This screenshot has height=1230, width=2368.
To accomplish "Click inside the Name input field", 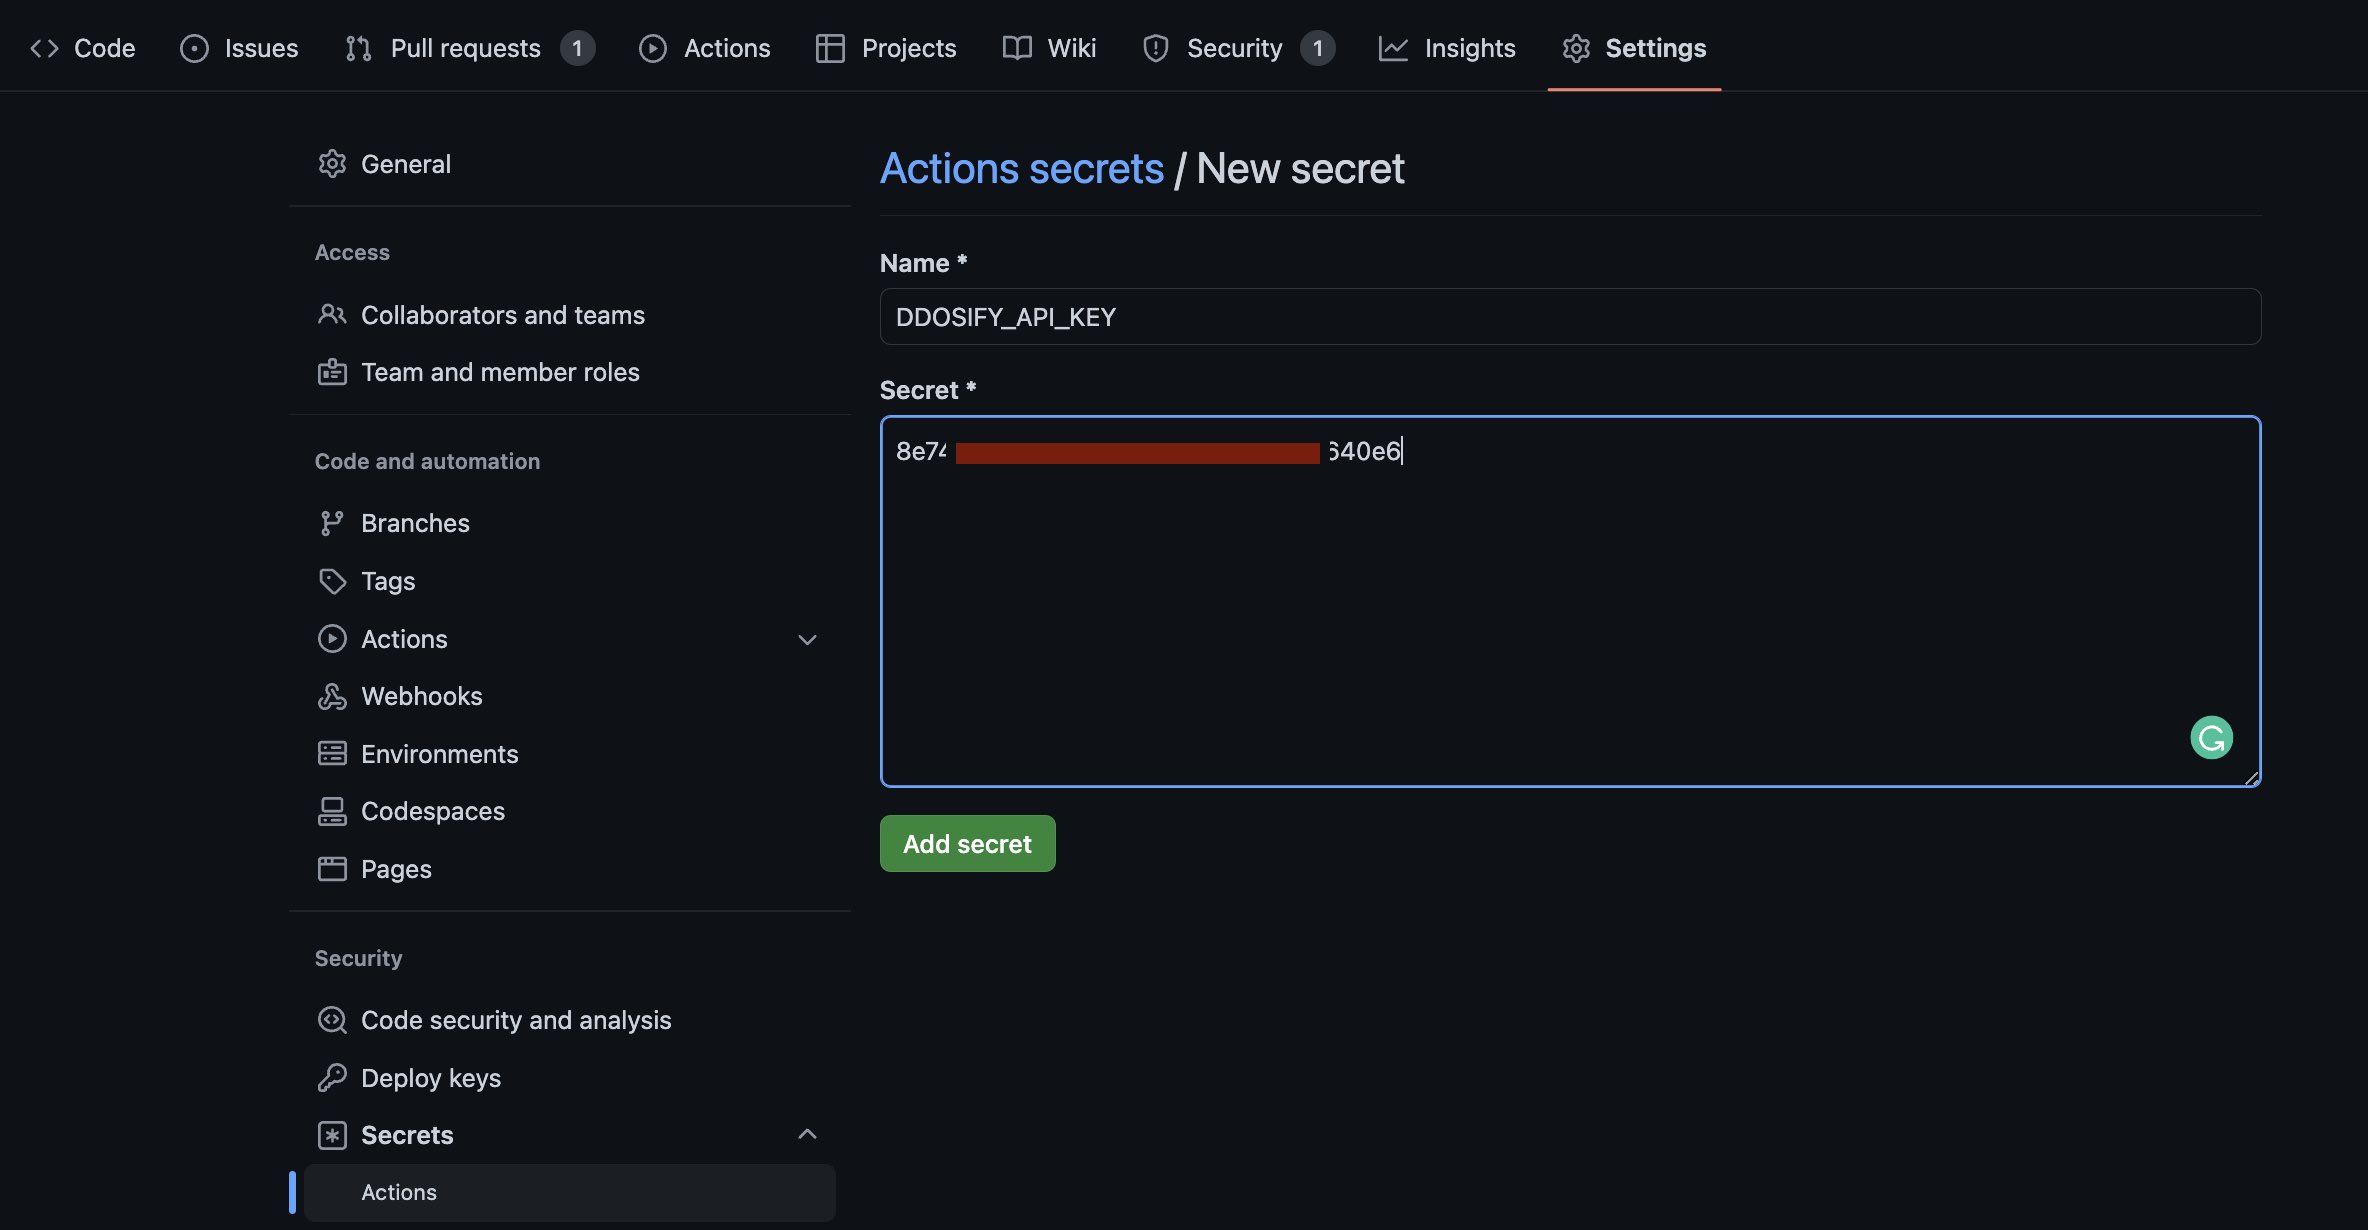I will (1570, 316).
